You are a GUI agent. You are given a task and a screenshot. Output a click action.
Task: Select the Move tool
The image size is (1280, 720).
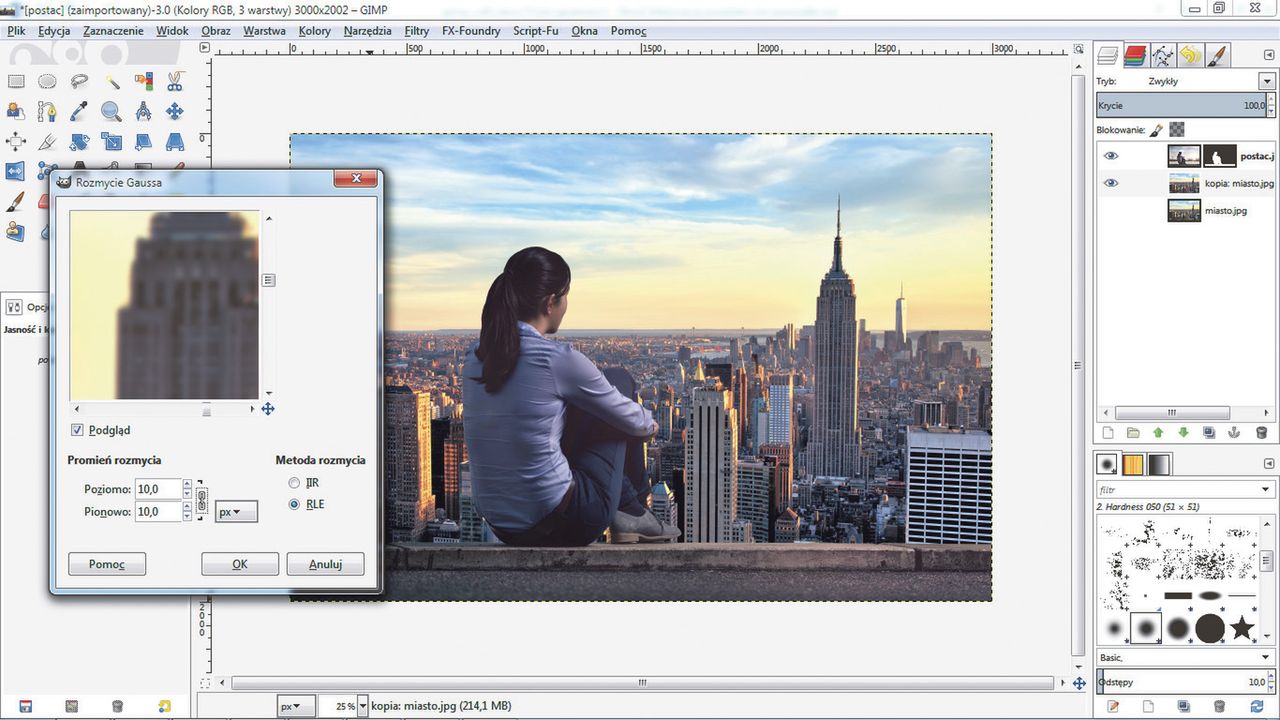click(x=175, y=111)
